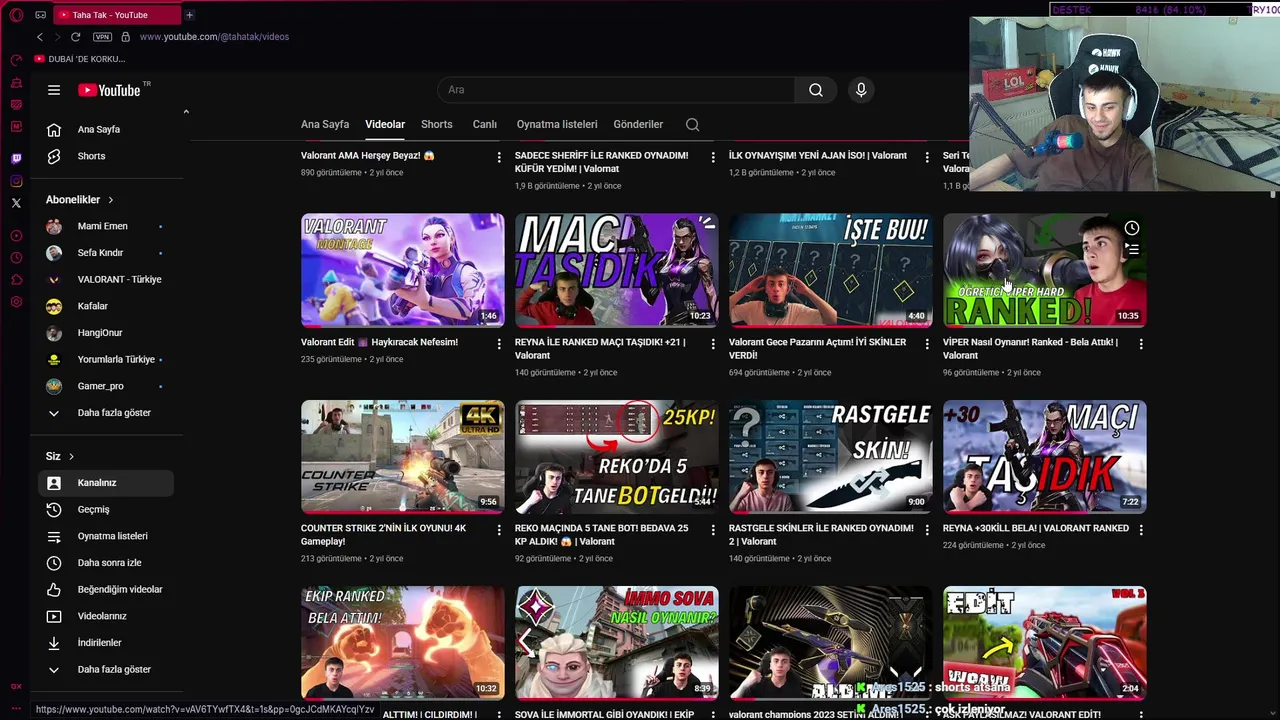This screenshot has width=1280, height=720.
Task: Open Geçmiş history in sidebar
Action: [x=106, y=509]
